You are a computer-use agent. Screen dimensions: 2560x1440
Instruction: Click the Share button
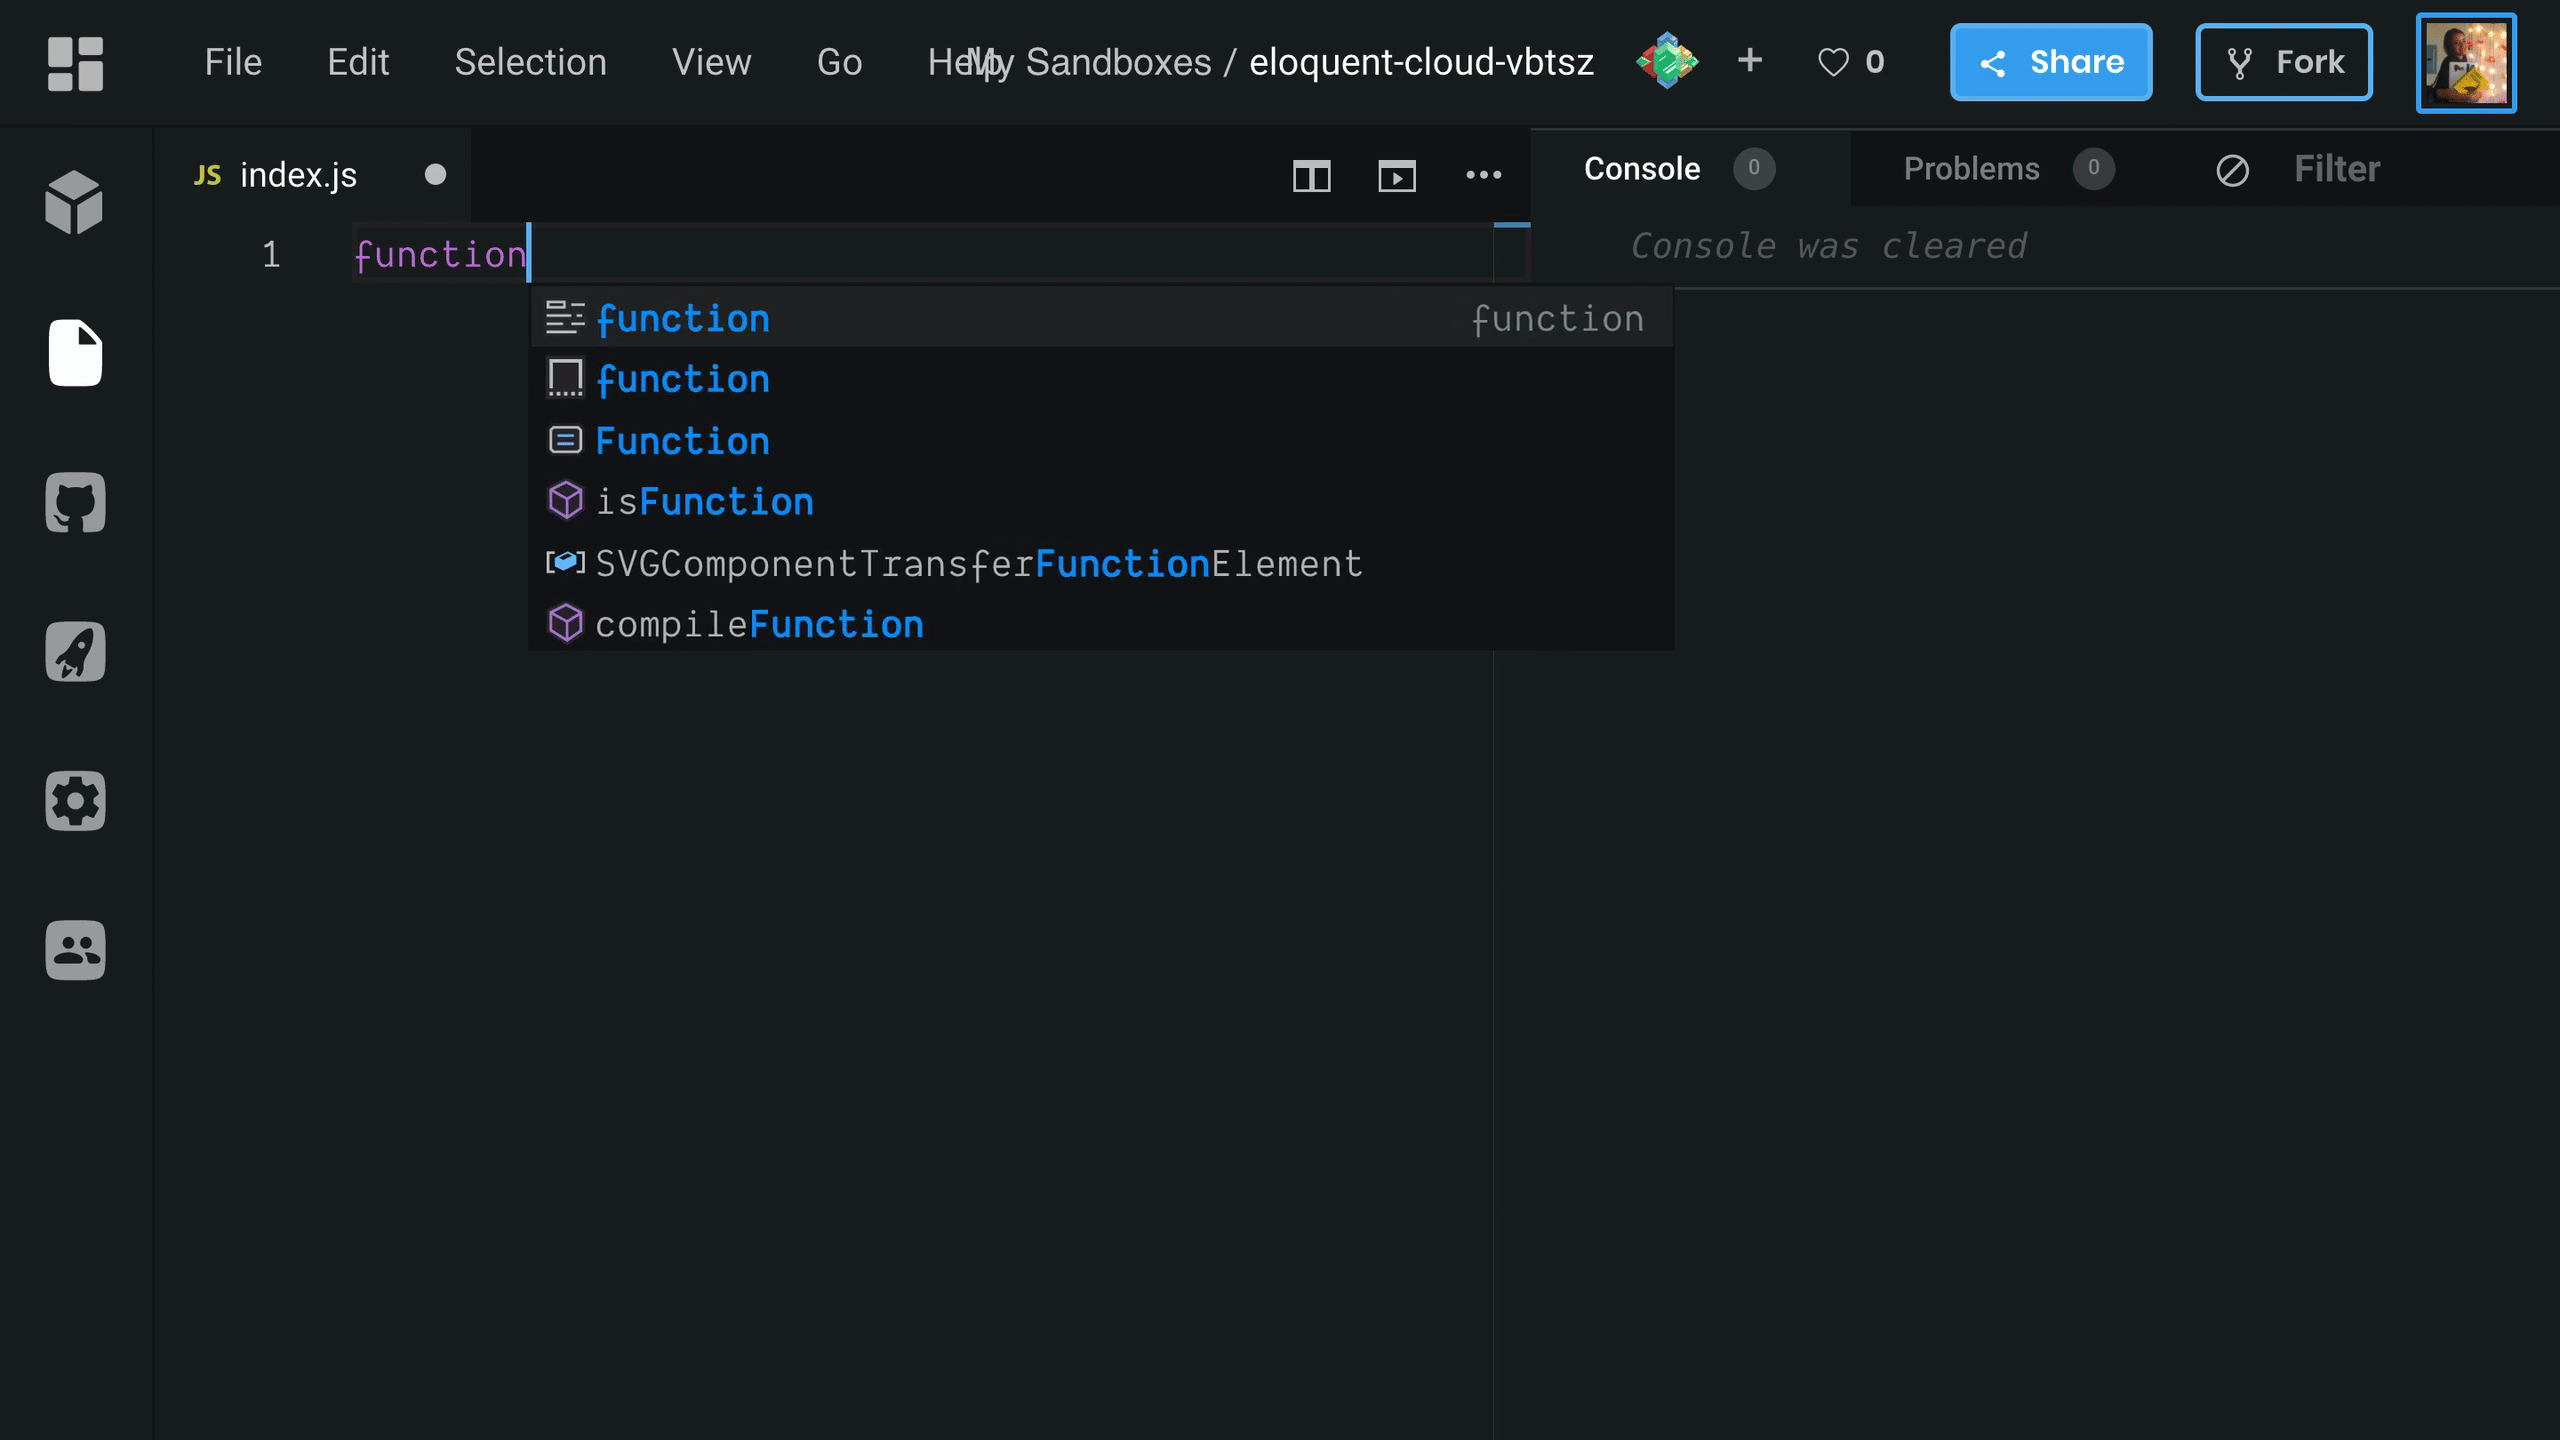click(x=2051, y=62)
